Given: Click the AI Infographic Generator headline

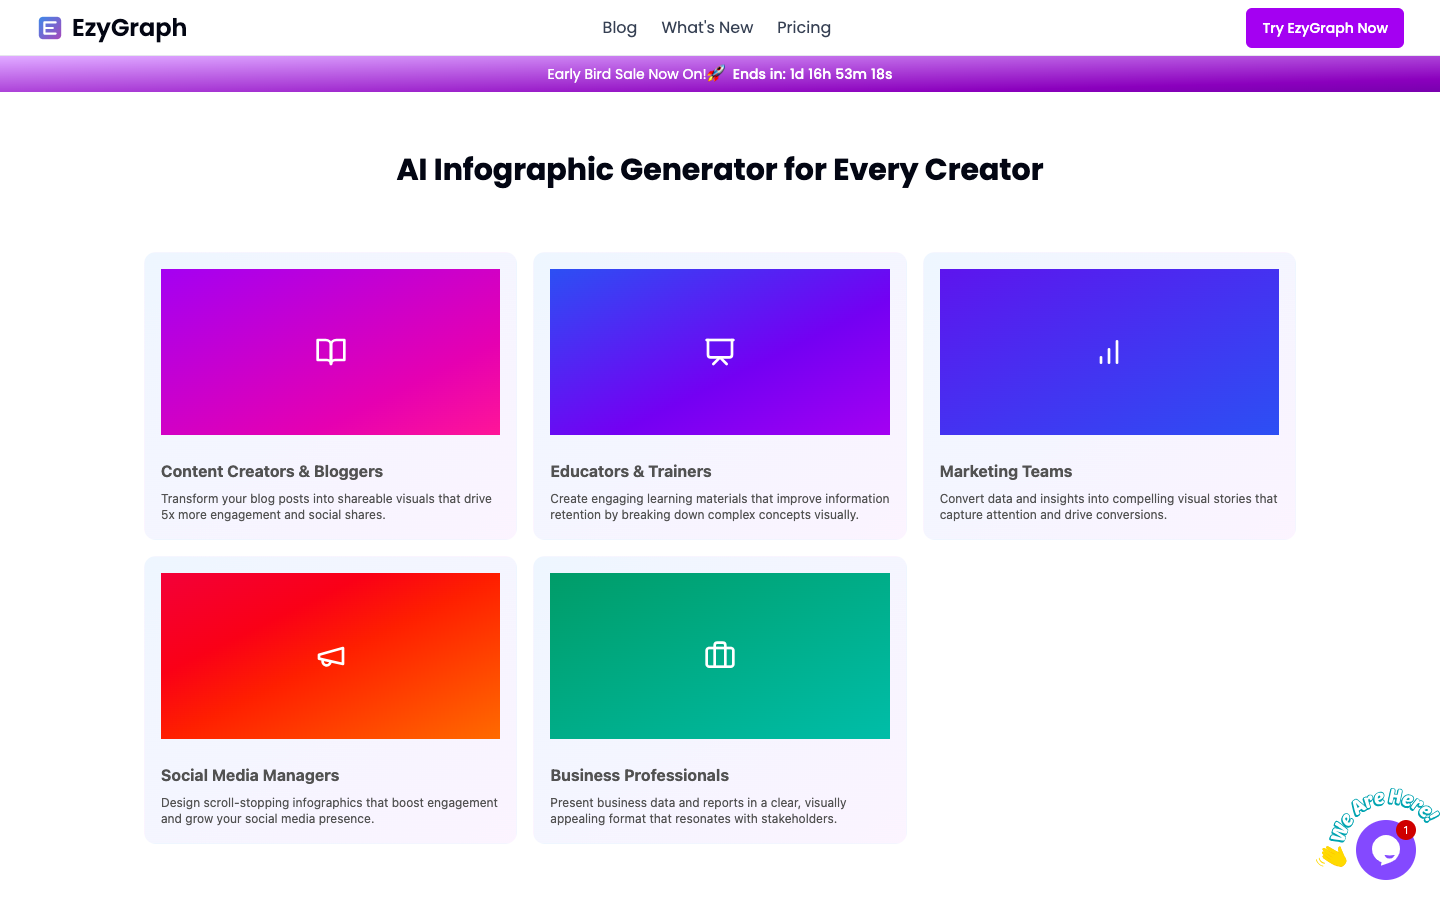Looking at the screenshot, I should pos(720,170).
